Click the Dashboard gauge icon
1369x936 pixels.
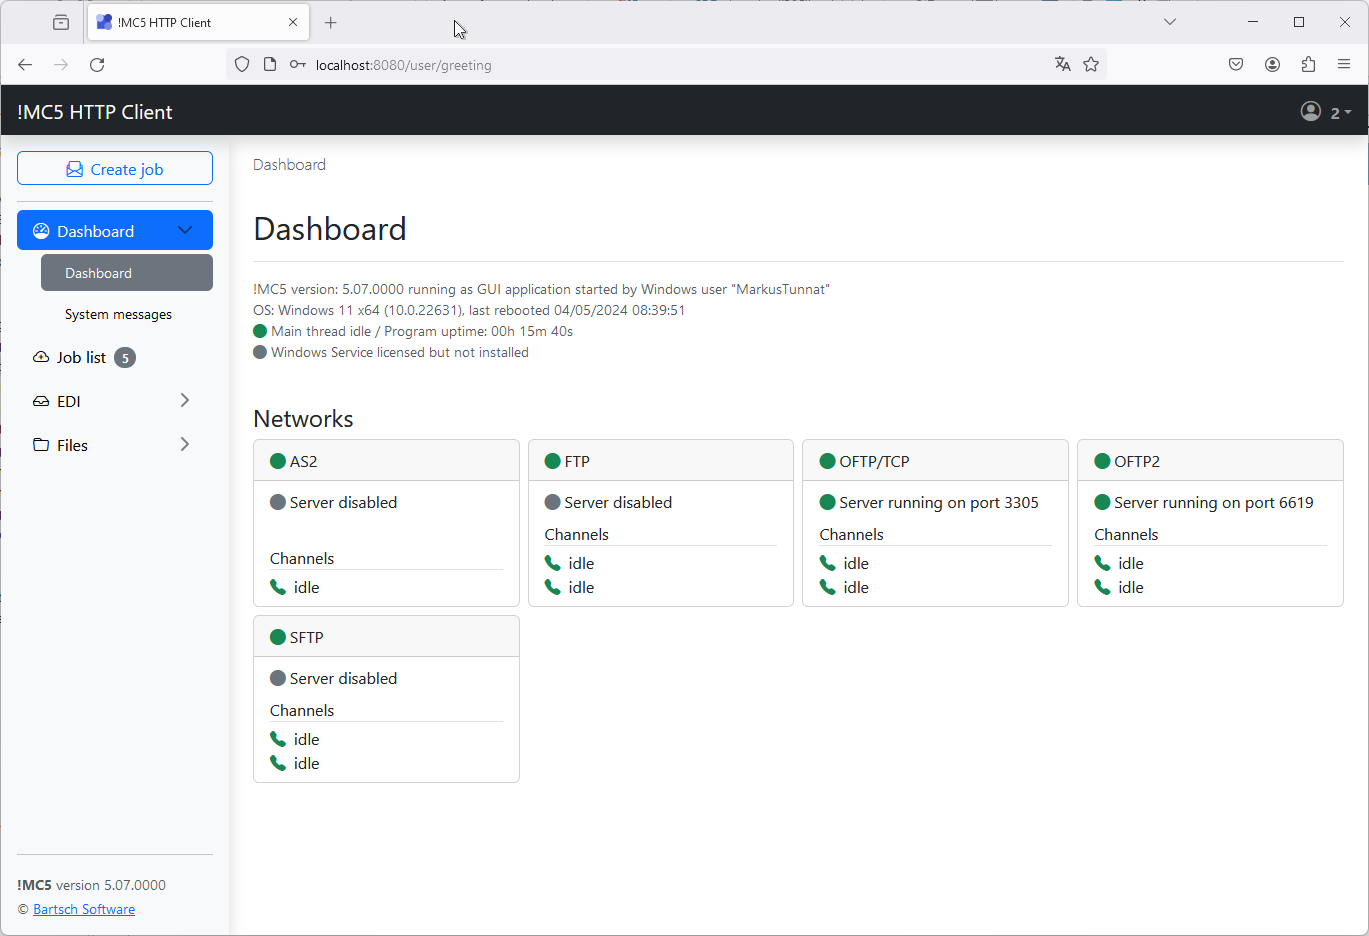[x=41, y=231]
